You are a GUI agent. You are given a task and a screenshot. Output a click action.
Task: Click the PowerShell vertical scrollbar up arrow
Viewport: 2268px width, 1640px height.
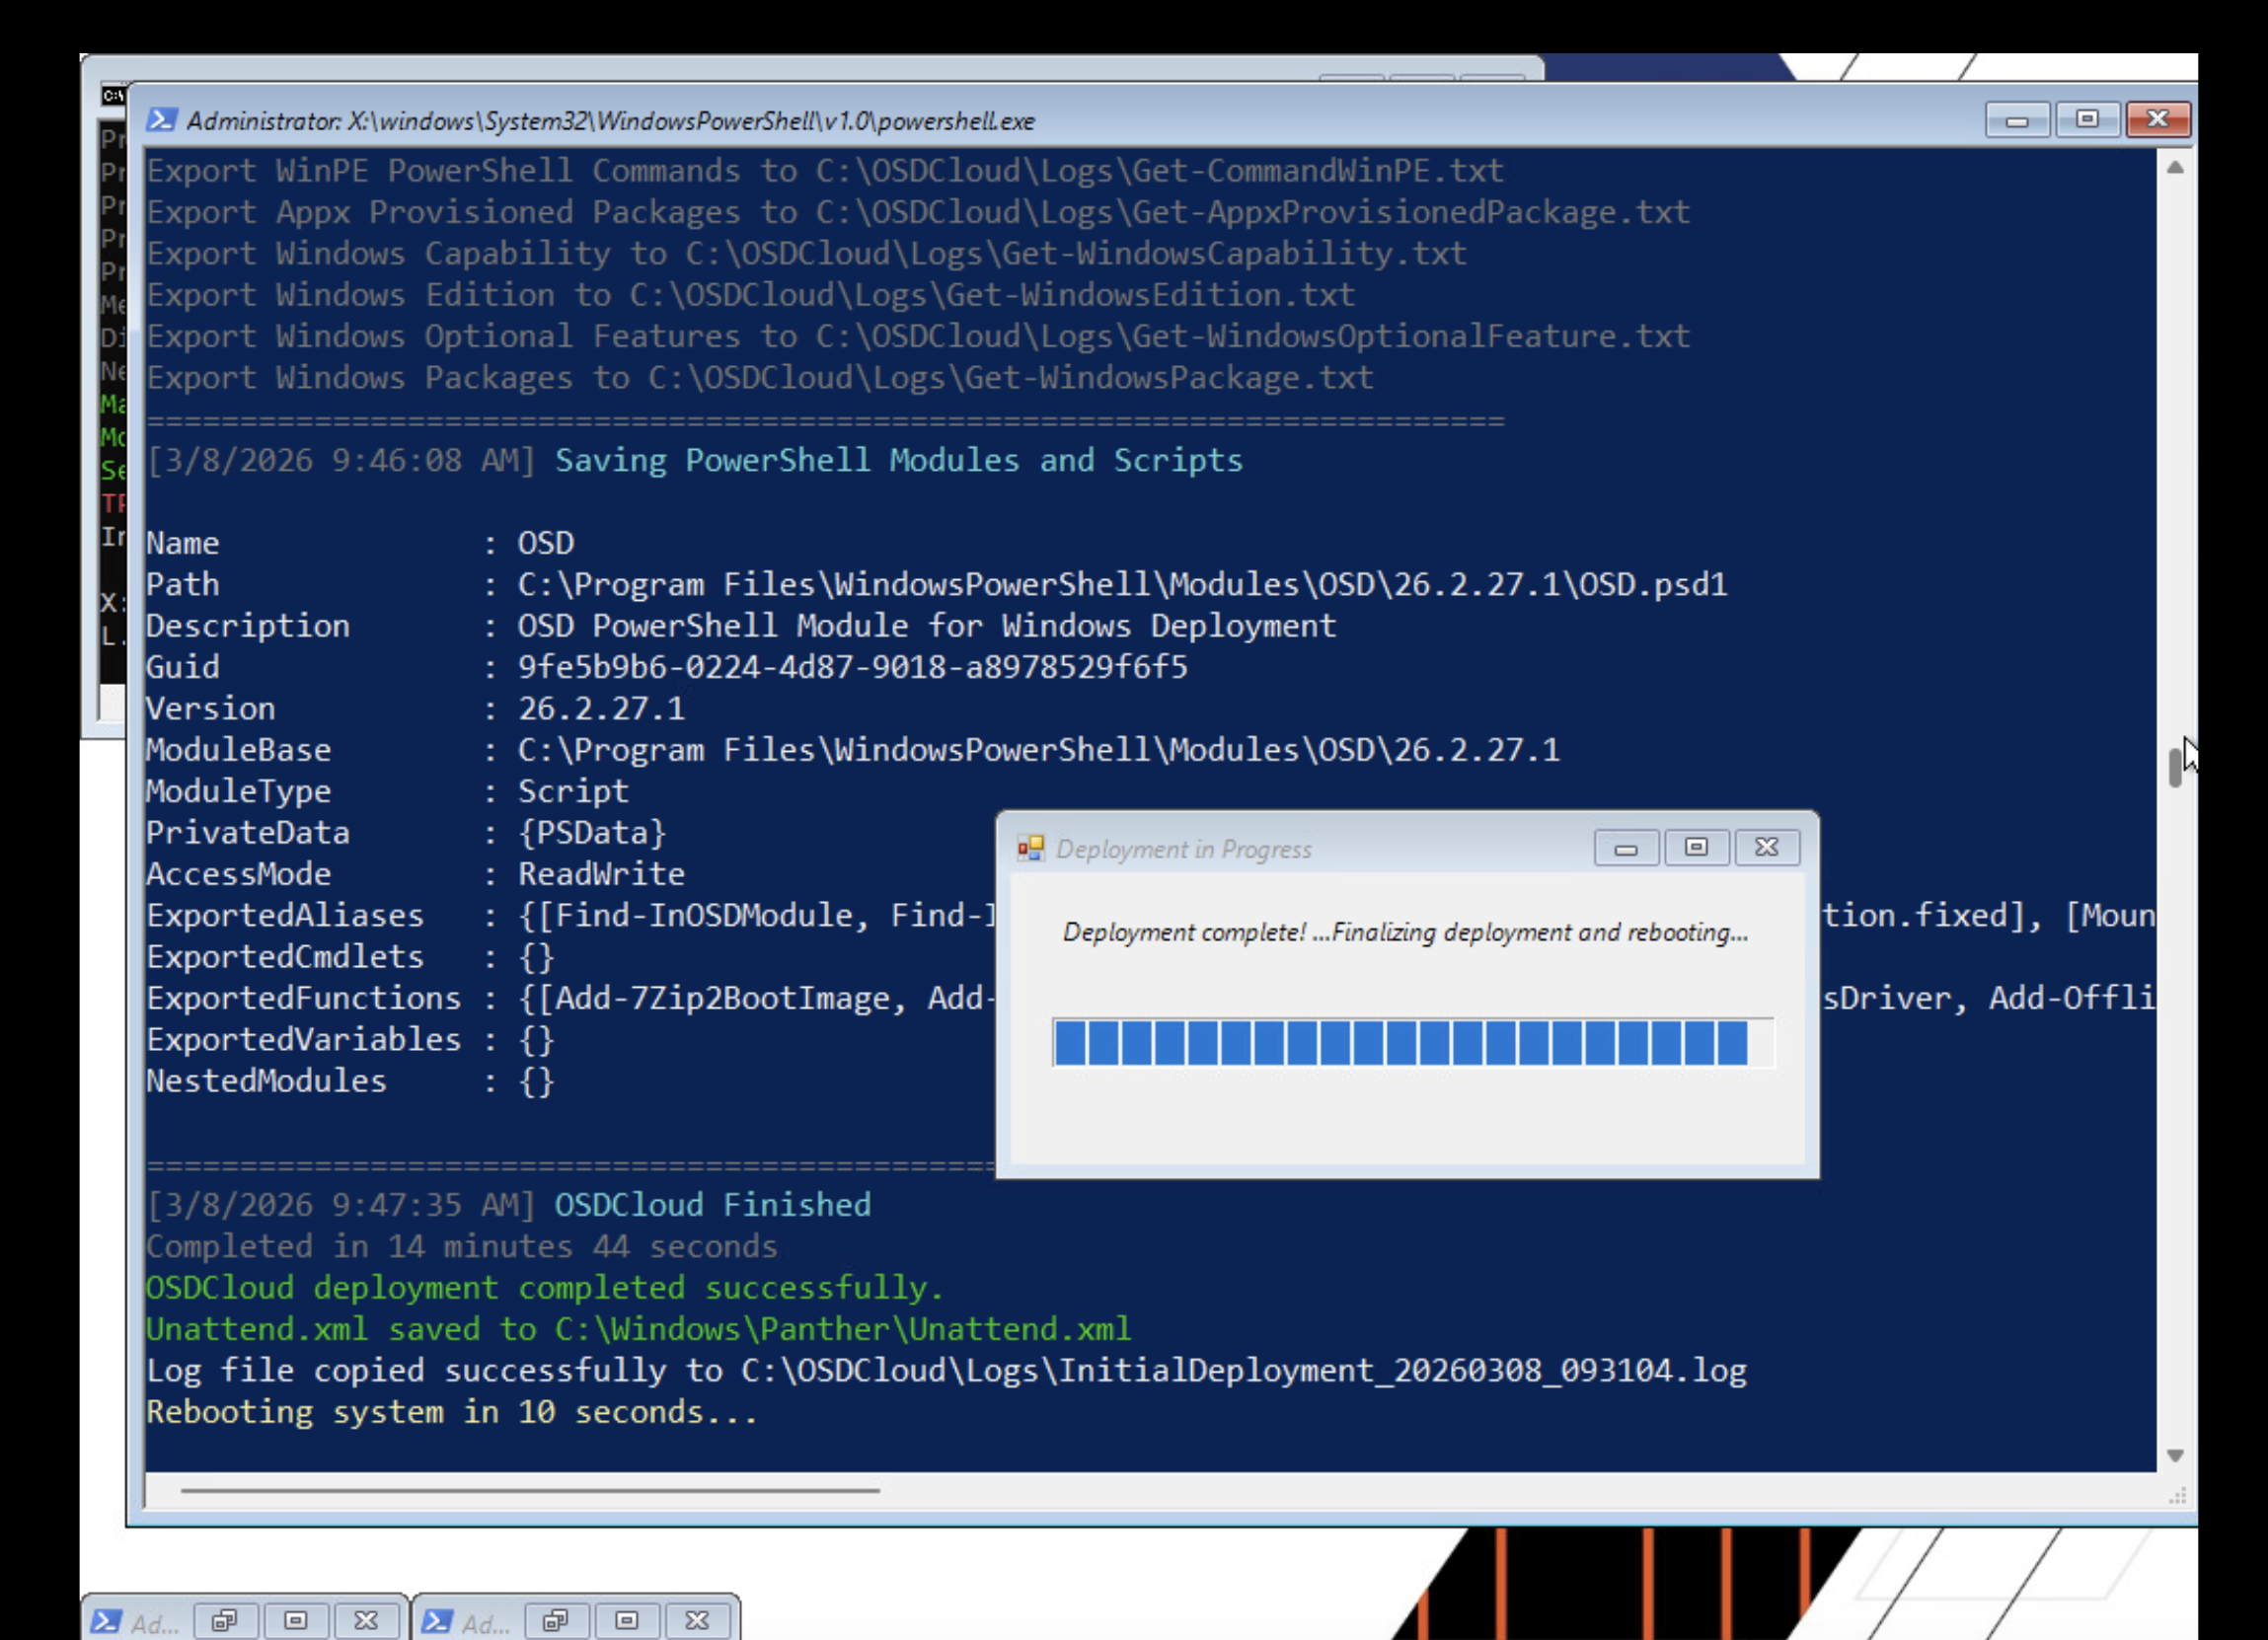coord(2175,168)
